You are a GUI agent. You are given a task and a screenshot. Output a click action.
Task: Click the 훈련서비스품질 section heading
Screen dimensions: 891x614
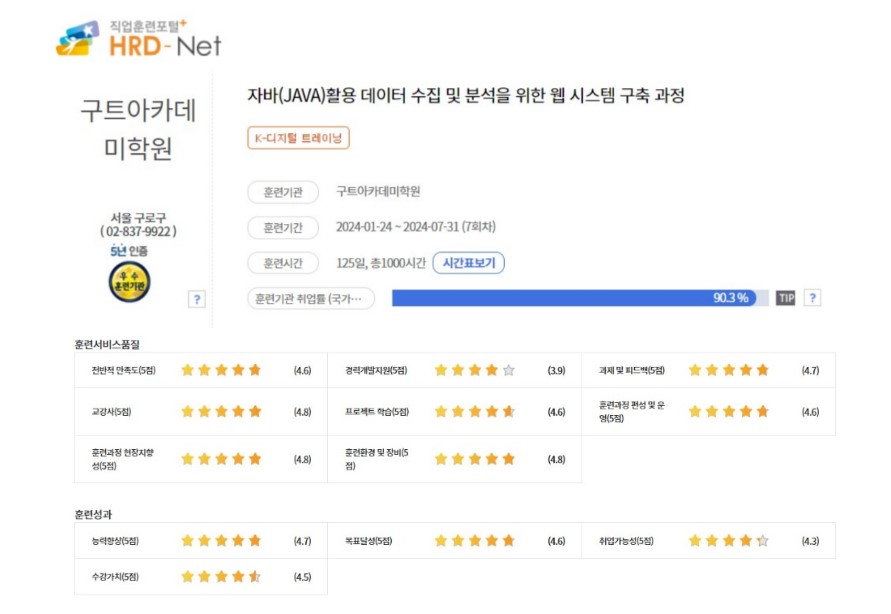click(x=107, y=344)
